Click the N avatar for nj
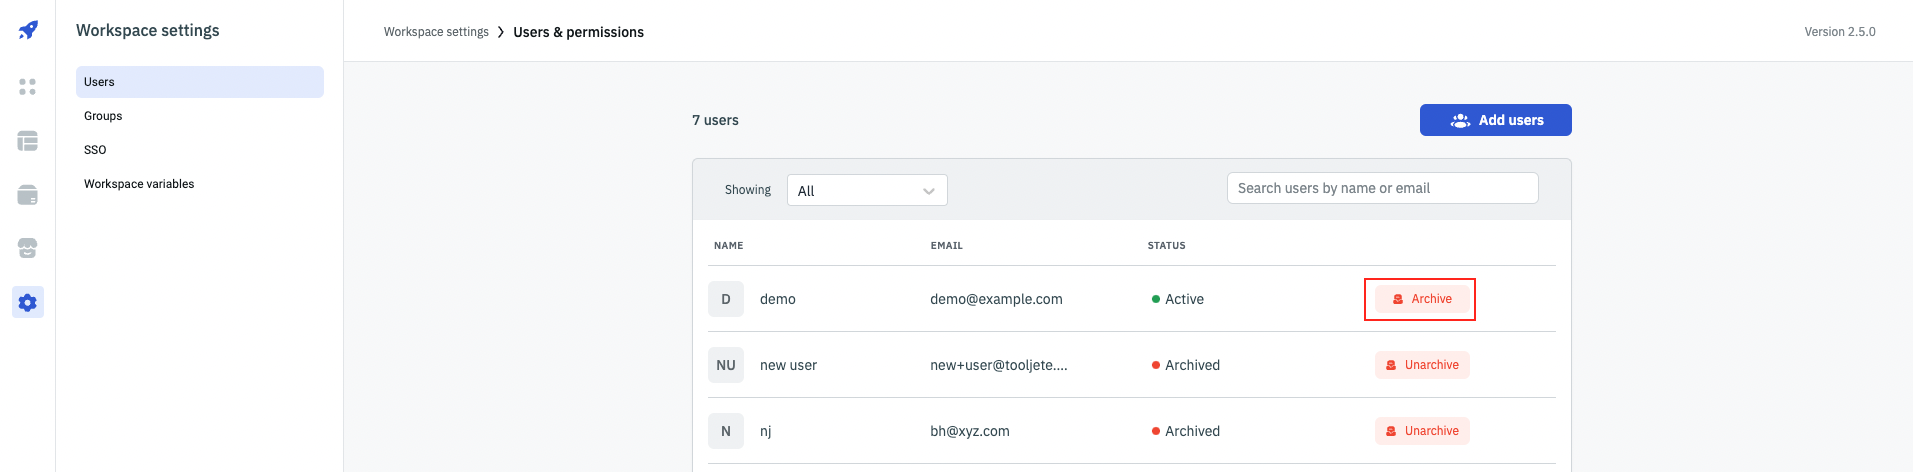The width and height of the screenshot is (1913, 472). tap(726, 431)
